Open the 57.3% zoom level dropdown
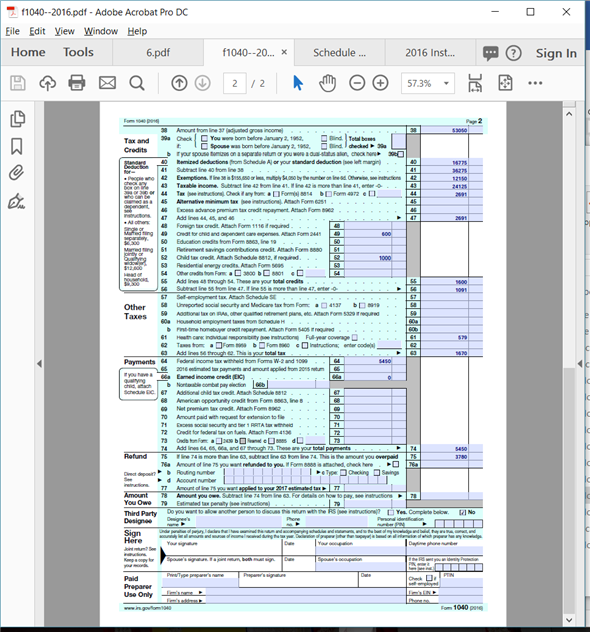 pos(428,83)
